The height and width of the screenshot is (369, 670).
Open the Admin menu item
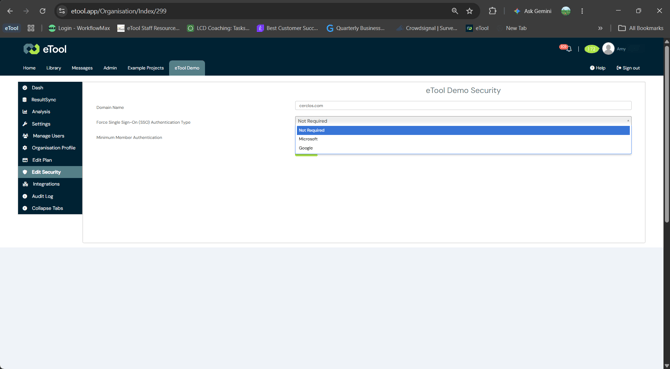pos(110,68)
